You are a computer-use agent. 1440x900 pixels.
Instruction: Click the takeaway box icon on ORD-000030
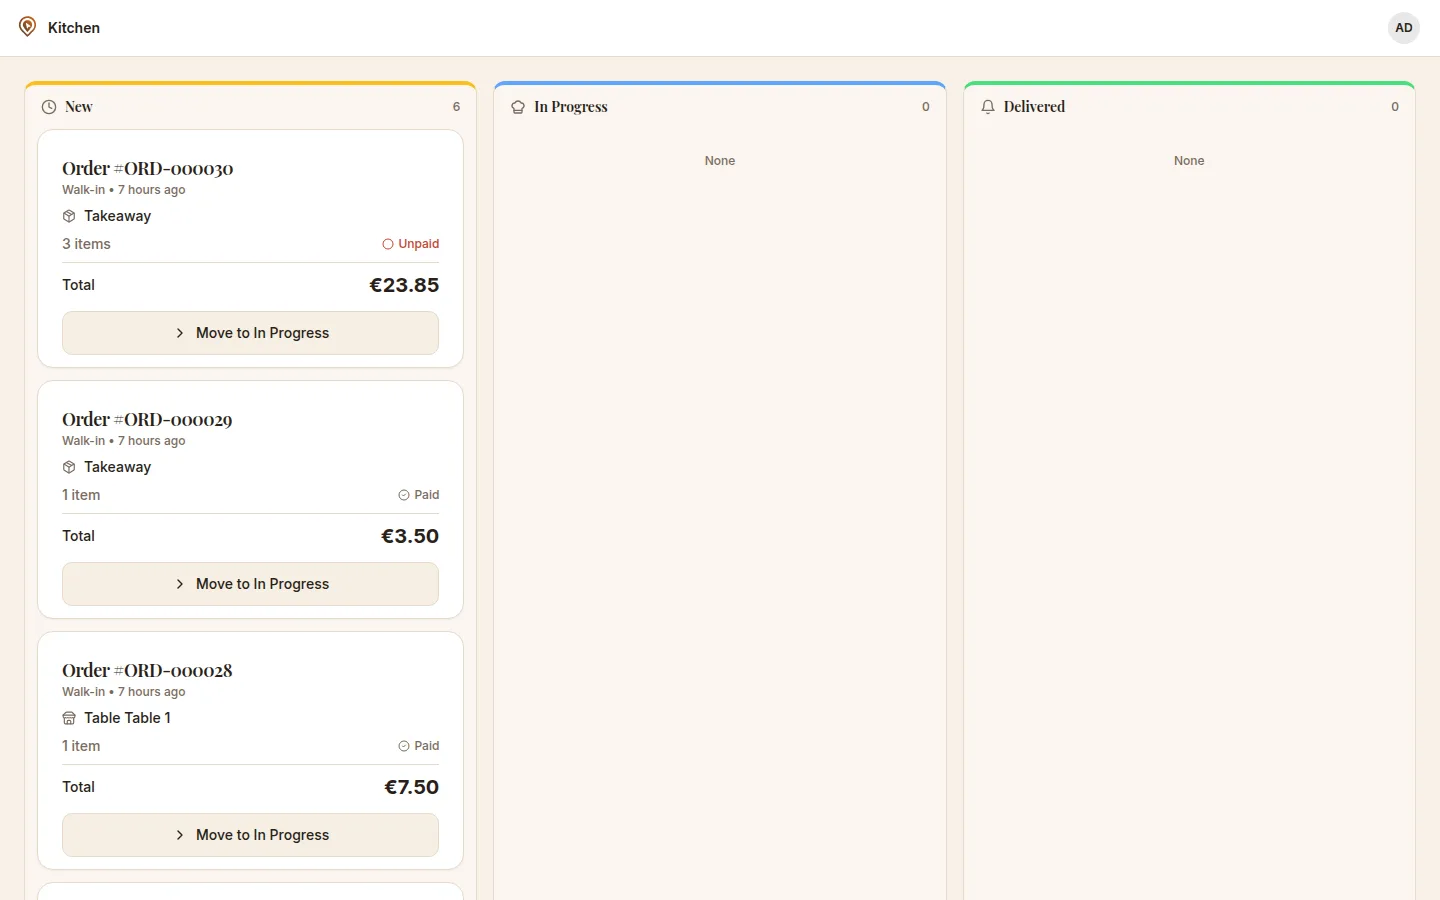tap(69, 216)
